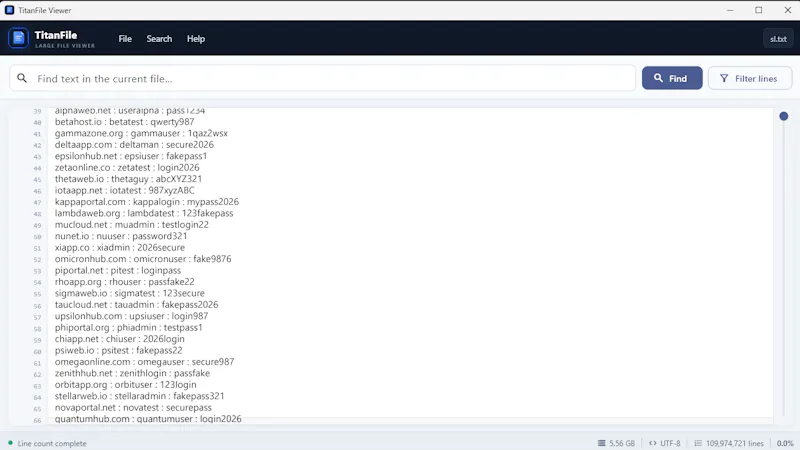Select line stellarweb.io : stellaradmin
800x450 pixels.
pos(139,396)
